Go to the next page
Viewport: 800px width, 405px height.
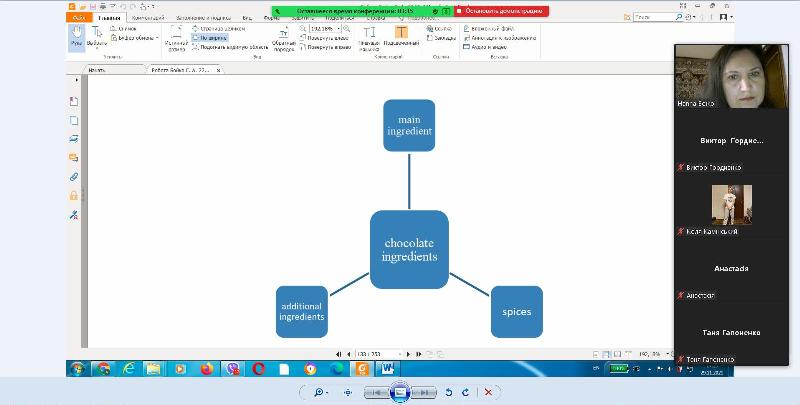(x=408, y=354)
